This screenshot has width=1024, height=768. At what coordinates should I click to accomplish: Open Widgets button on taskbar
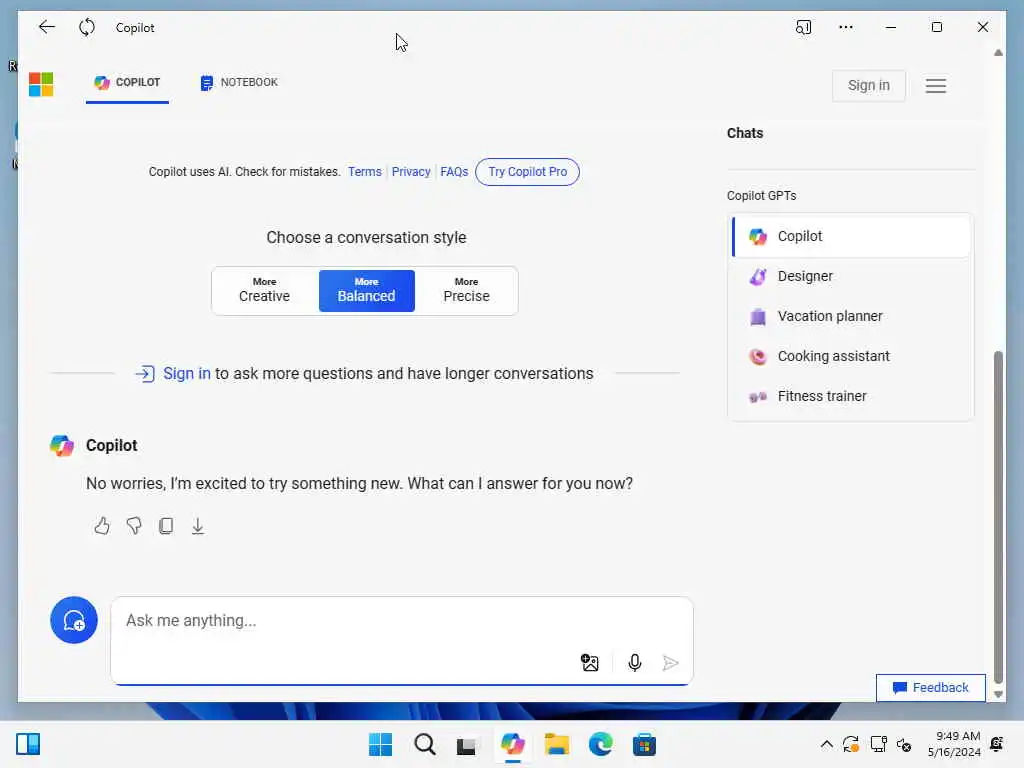[28, 744]
